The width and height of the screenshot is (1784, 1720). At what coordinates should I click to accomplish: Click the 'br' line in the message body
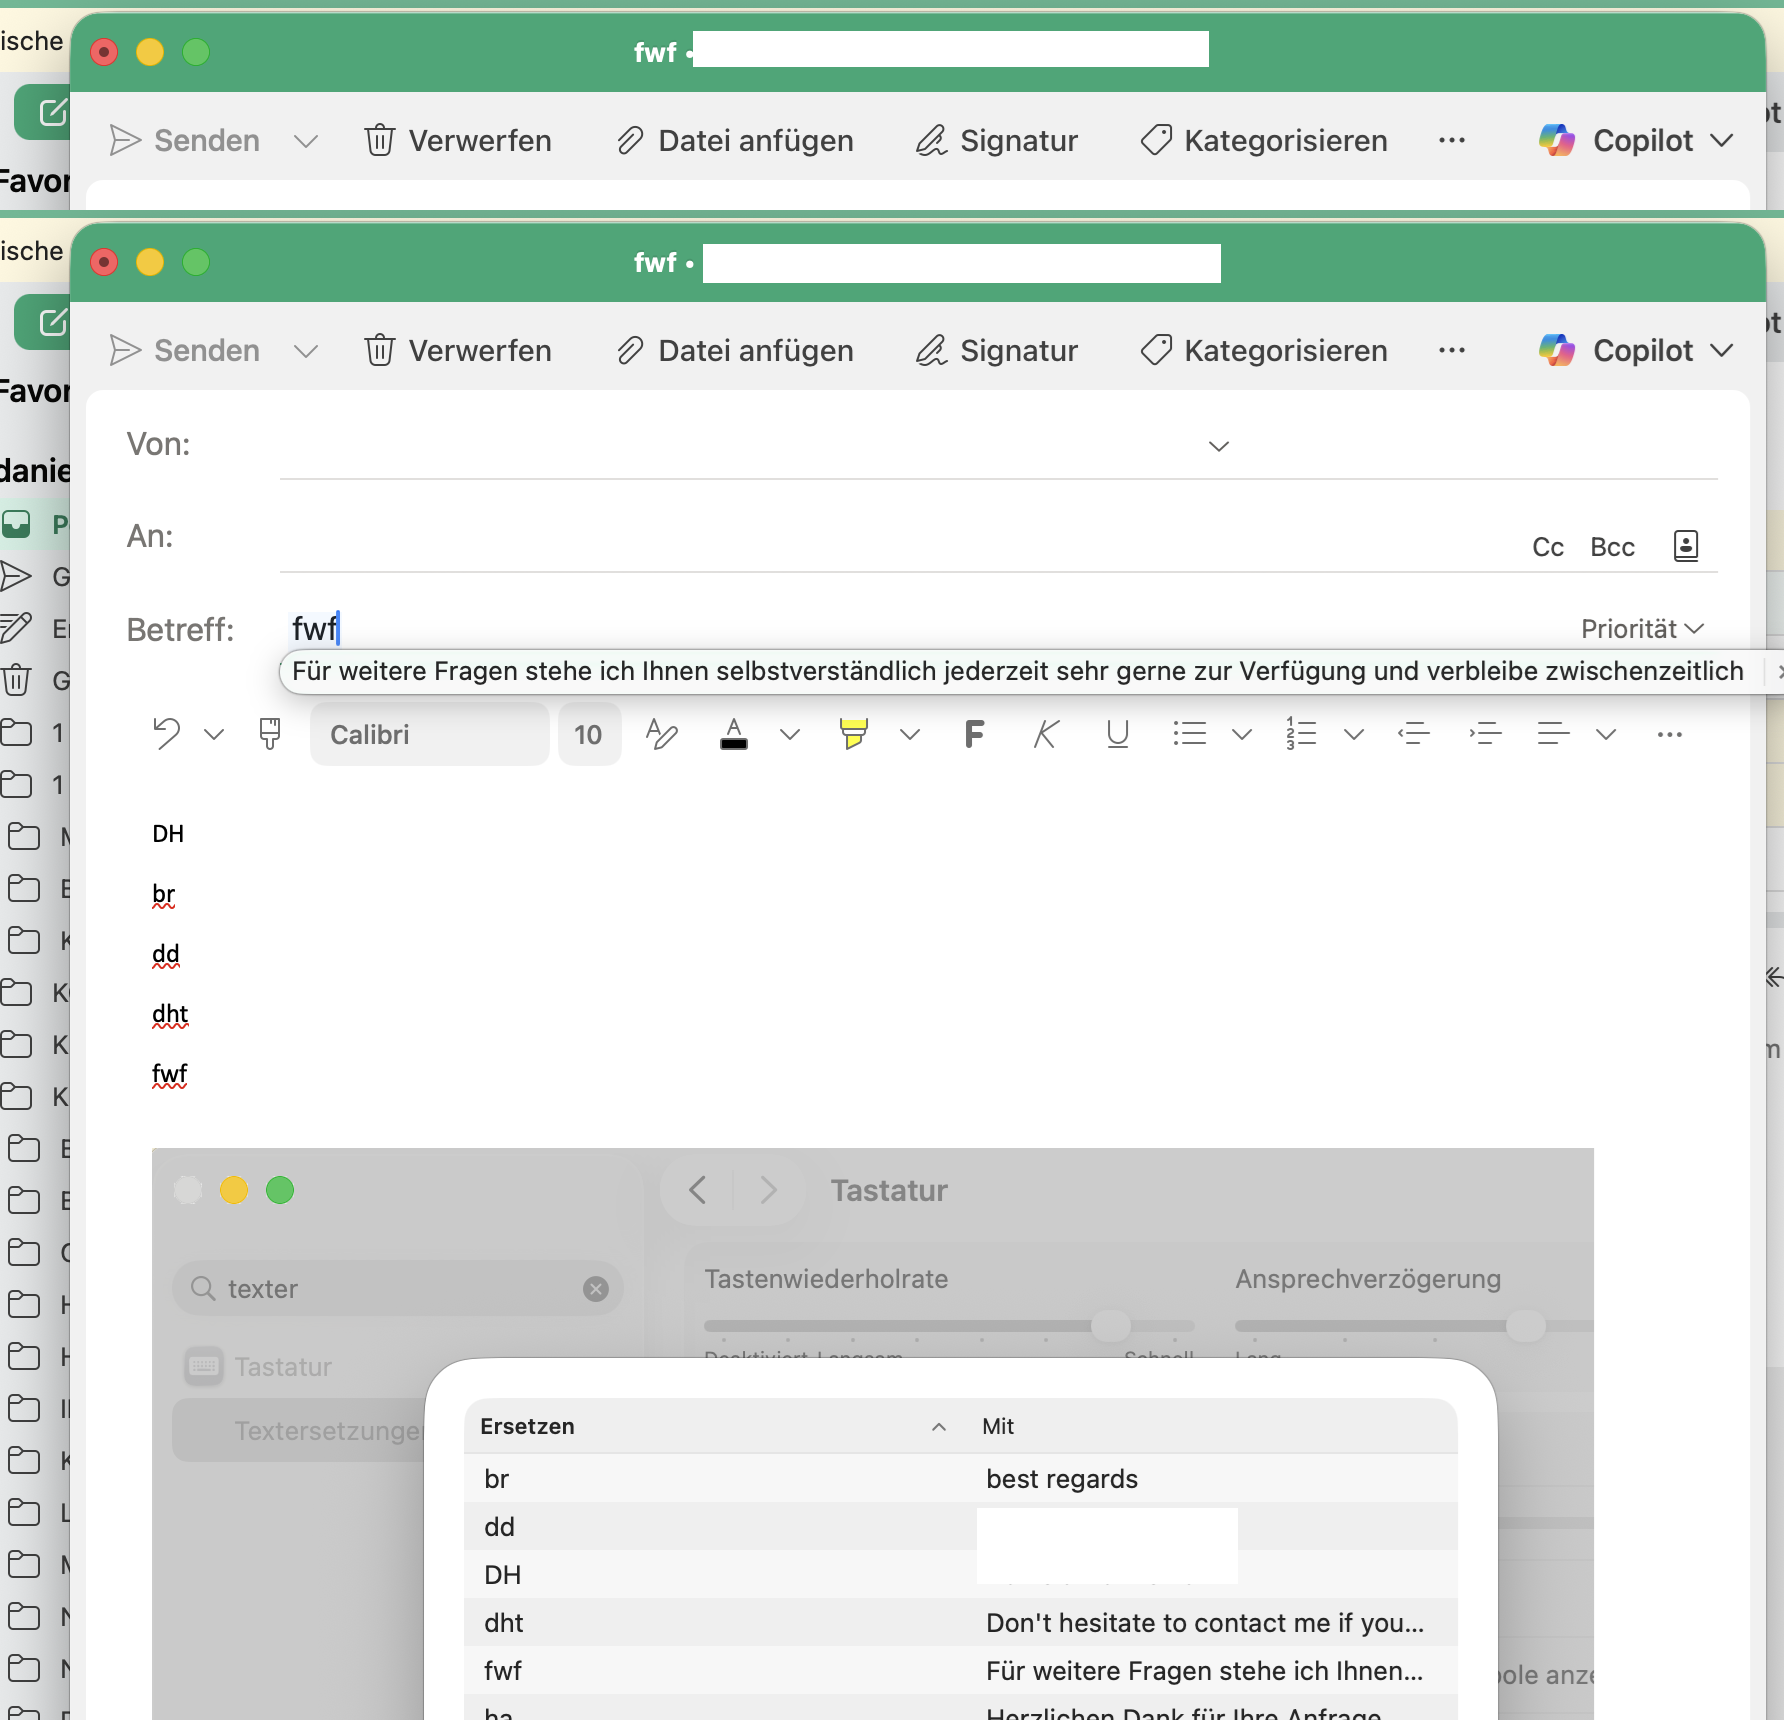click(x=164, y=894)
